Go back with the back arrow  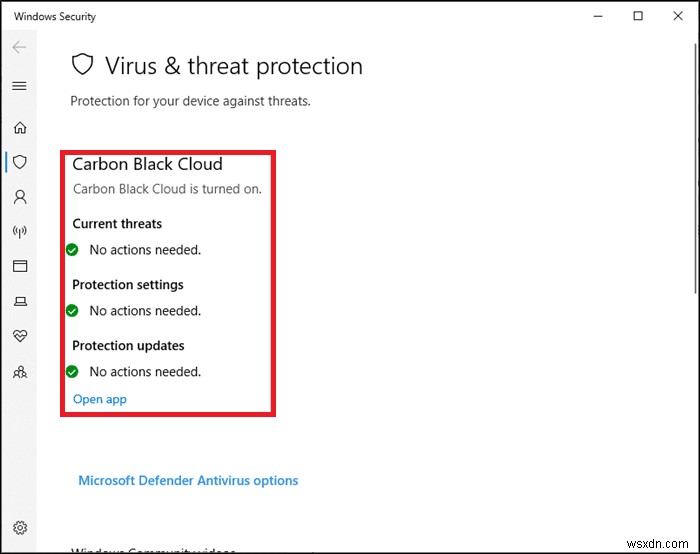(18, 47)
